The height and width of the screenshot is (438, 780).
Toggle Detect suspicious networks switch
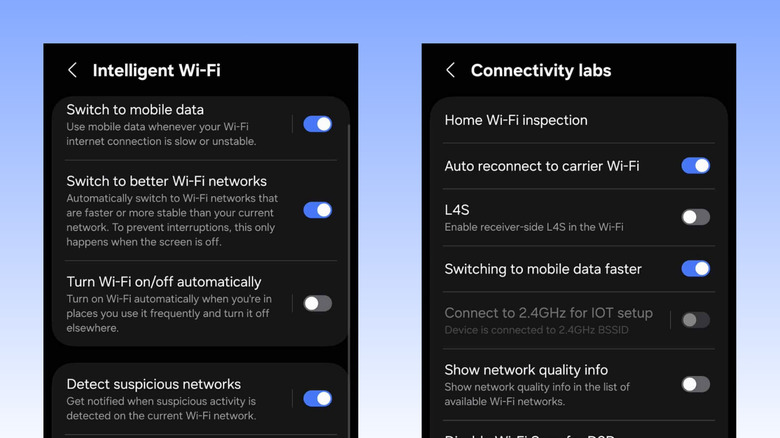[x=317, y=398]
